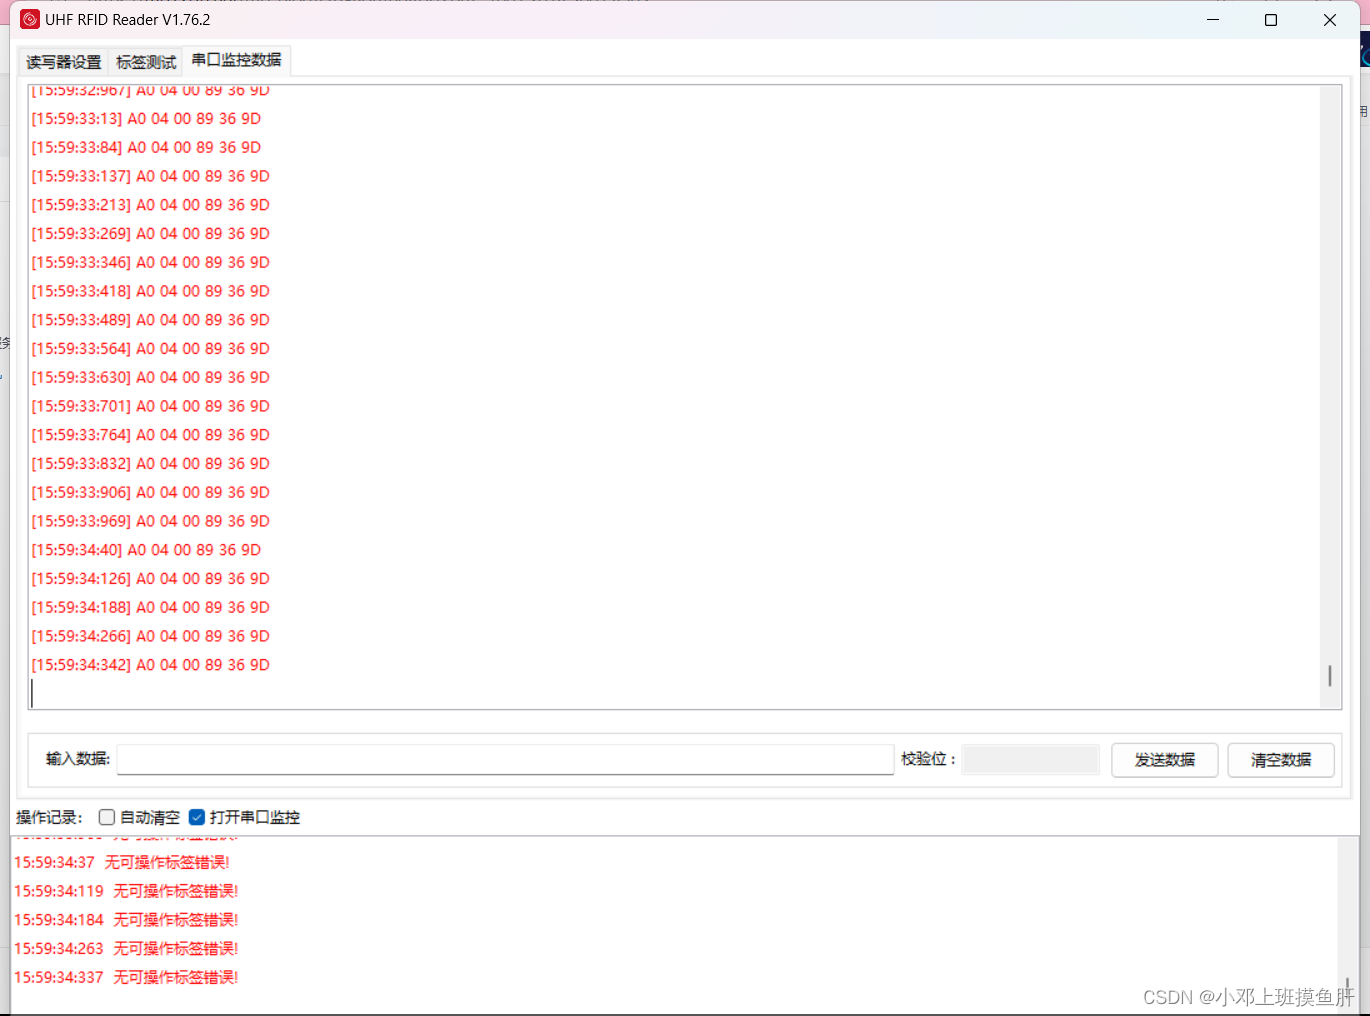Select log line [15:59:34:266]
Viewport: 1370px width, 1016px height.
150,636
